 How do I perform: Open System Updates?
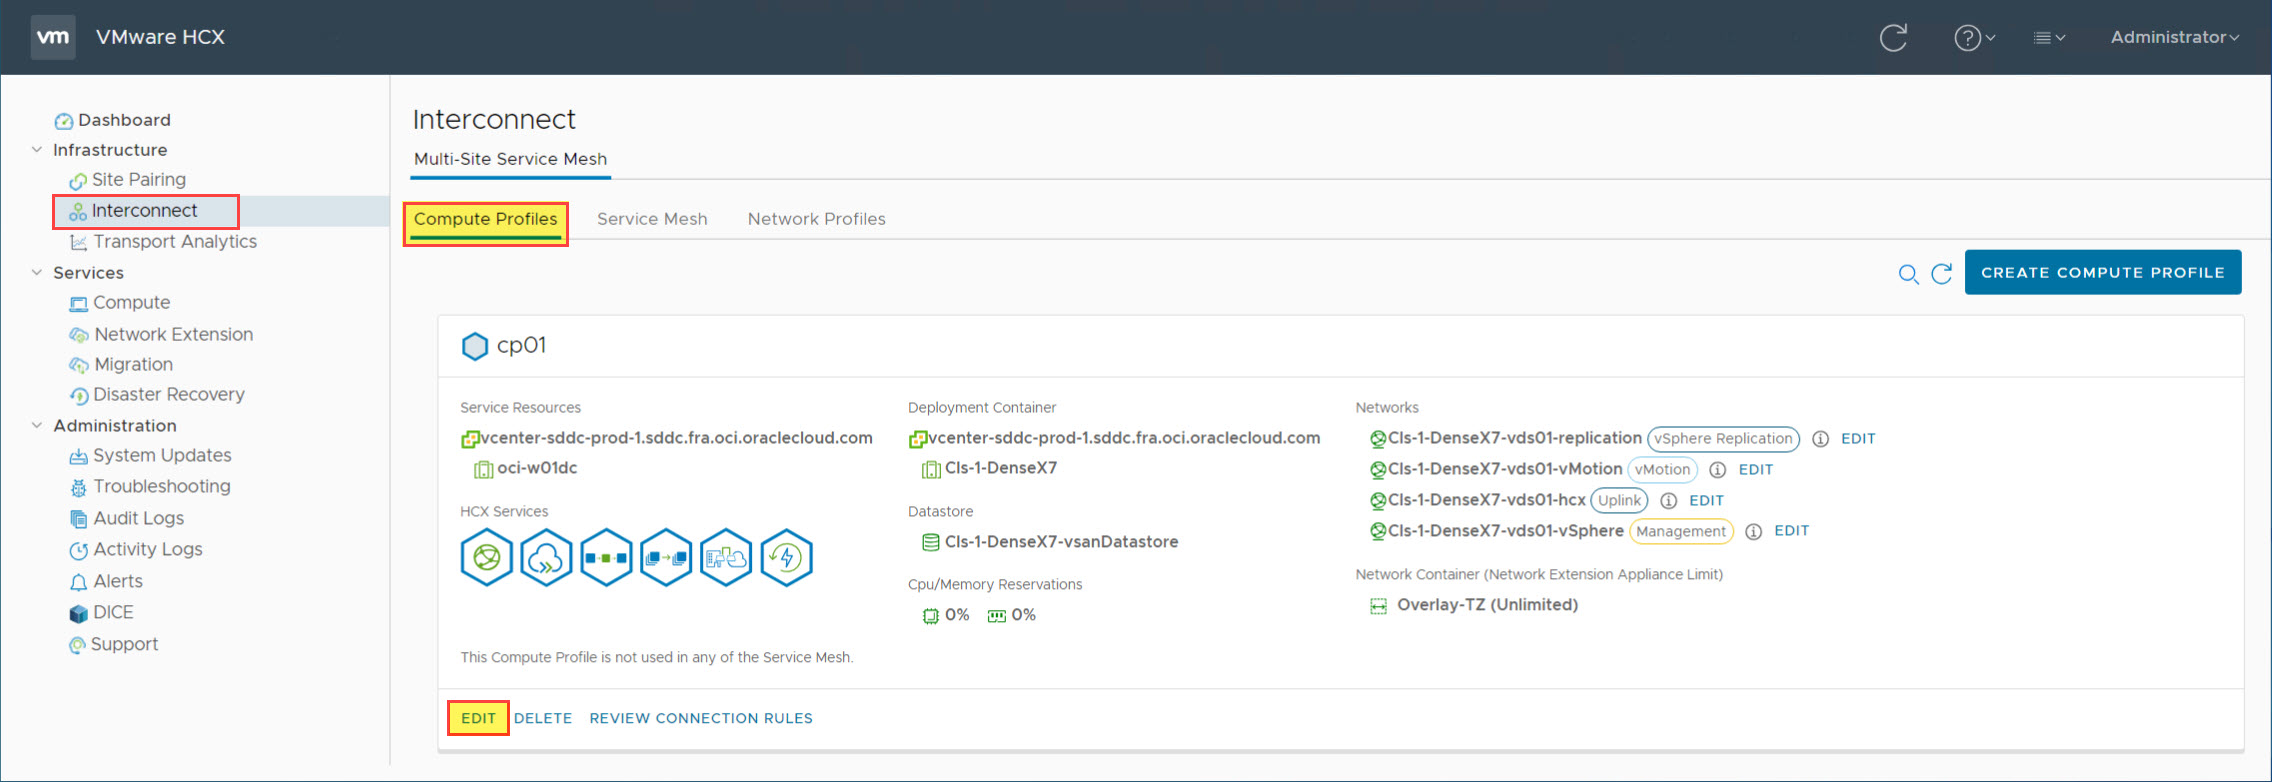point(162,456)
